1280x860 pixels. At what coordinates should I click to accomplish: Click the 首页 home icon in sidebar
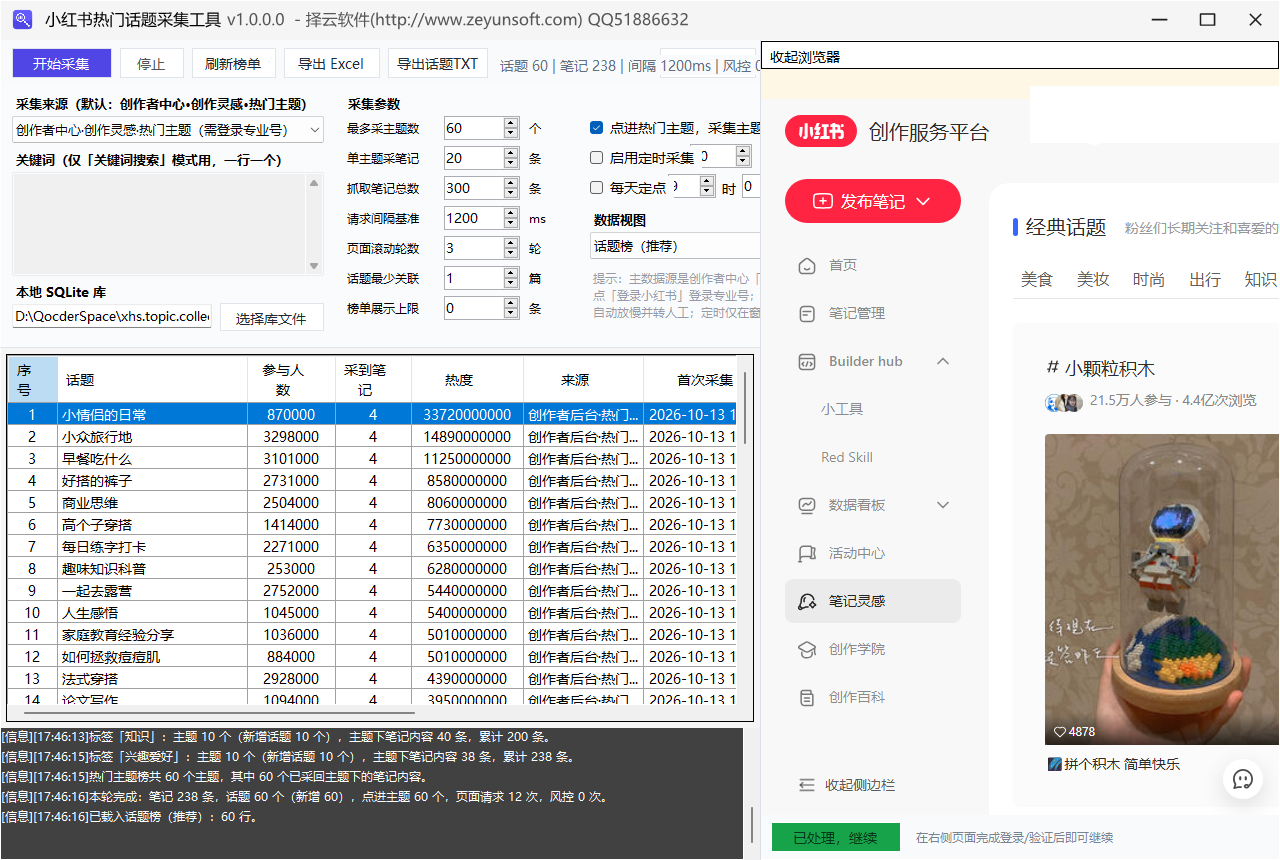click(x=807, y=265)
